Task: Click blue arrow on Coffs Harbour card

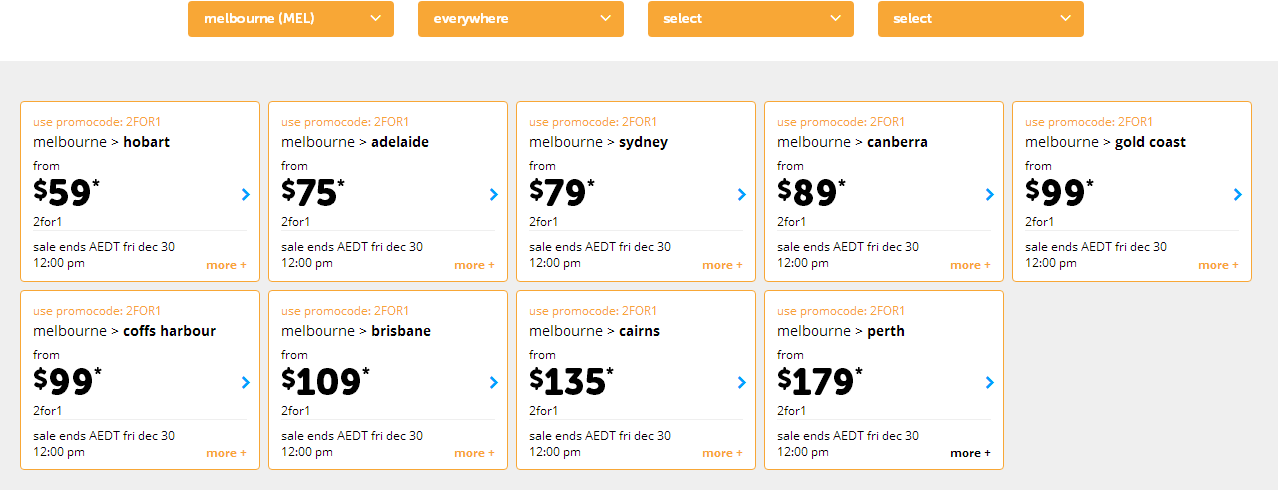Action: tap(246, 382)
